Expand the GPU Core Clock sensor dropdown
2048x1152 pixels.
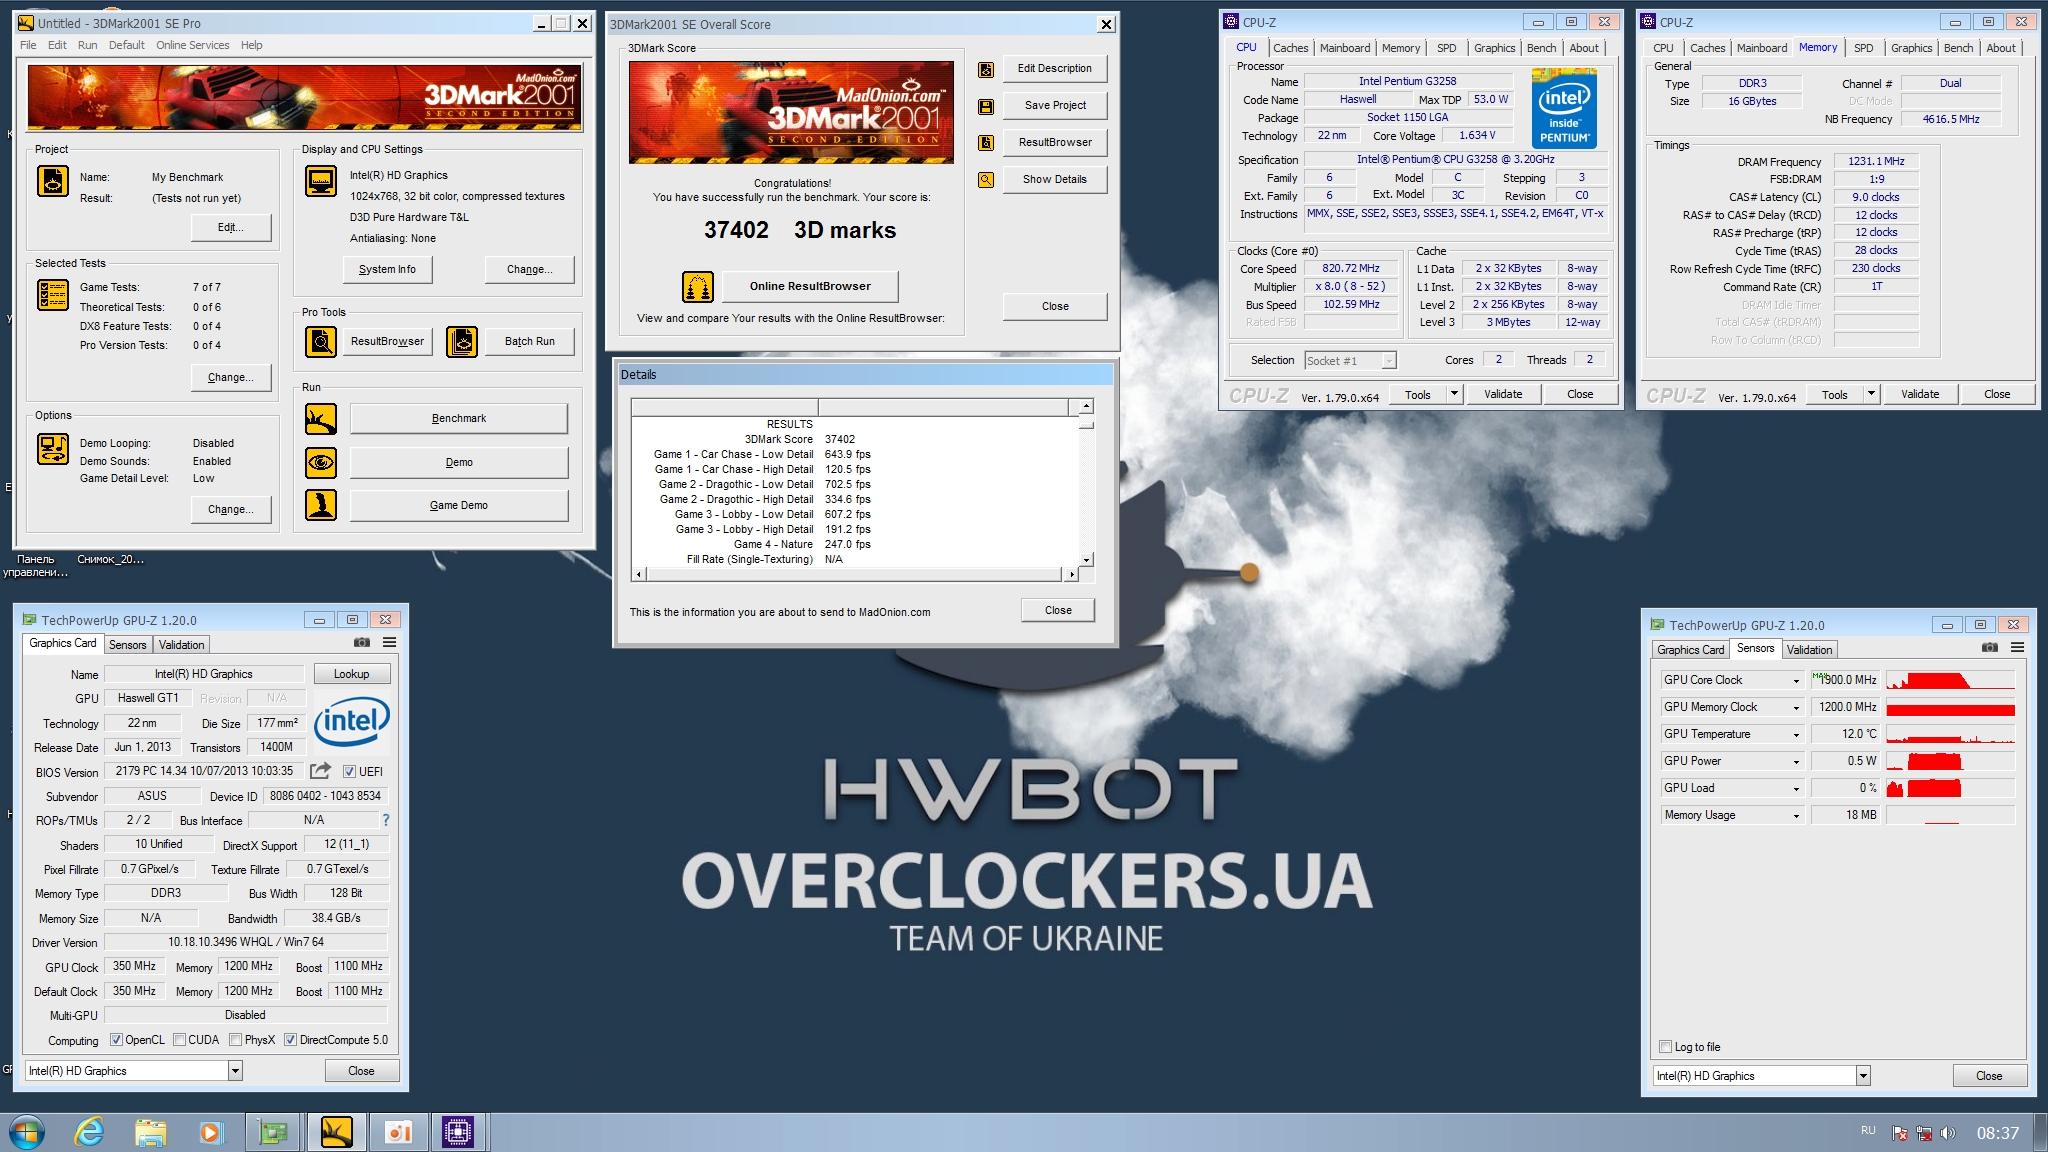click(x=1796, y=680)
